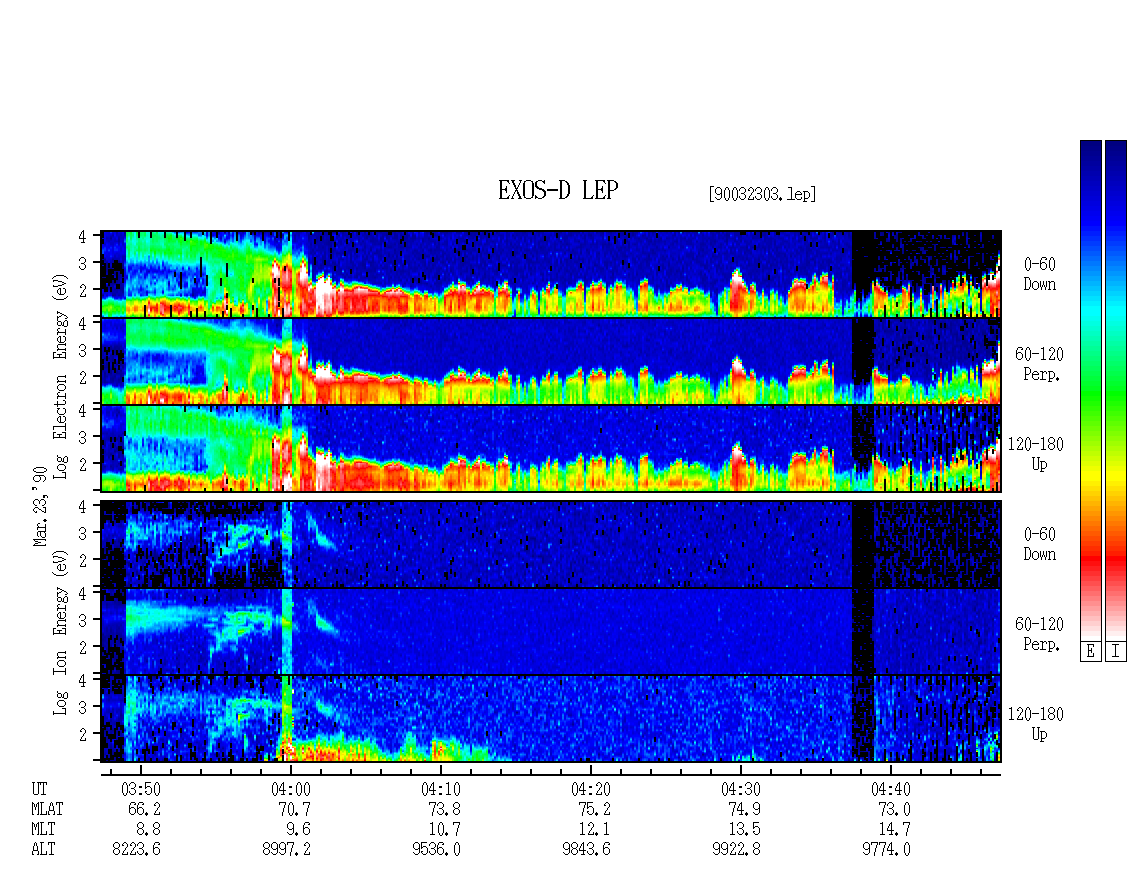Click the MLT value 9.6
The width and height of the screenshot is (1130, 875).
[x=298, y=830]
